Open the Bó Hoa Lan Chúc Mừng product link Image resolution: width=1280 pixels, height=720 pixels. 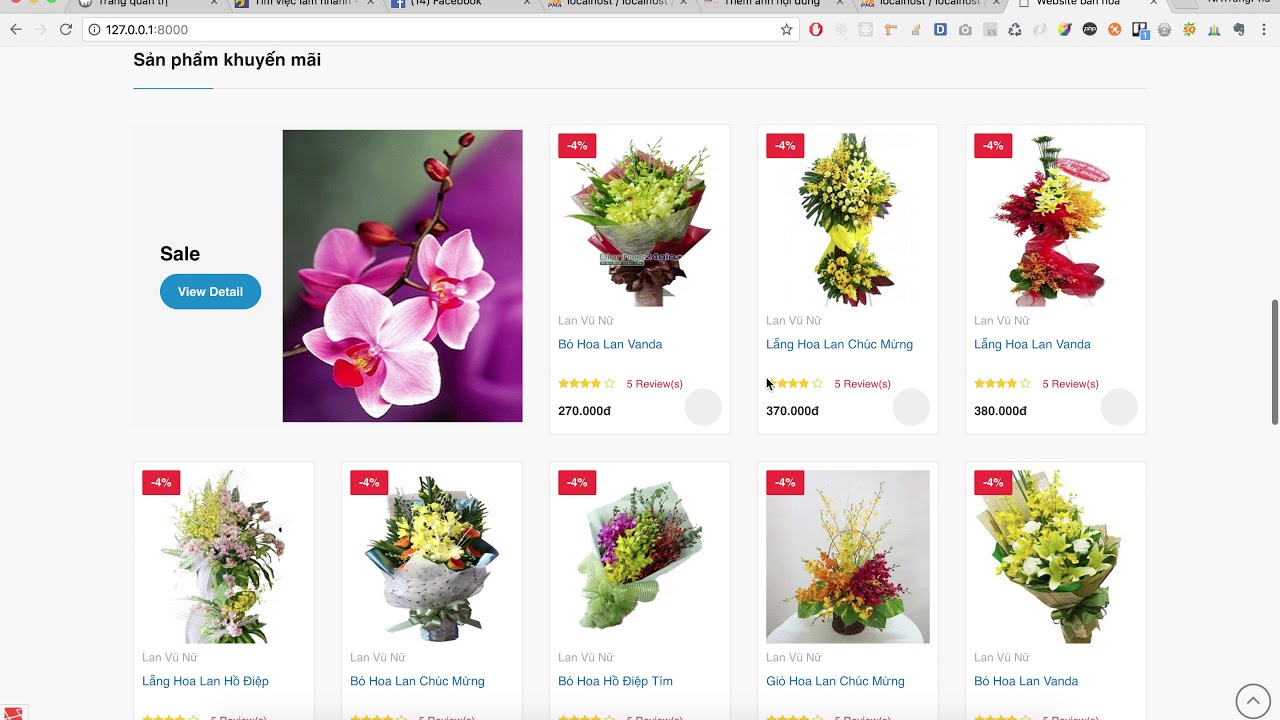point(417,681)
